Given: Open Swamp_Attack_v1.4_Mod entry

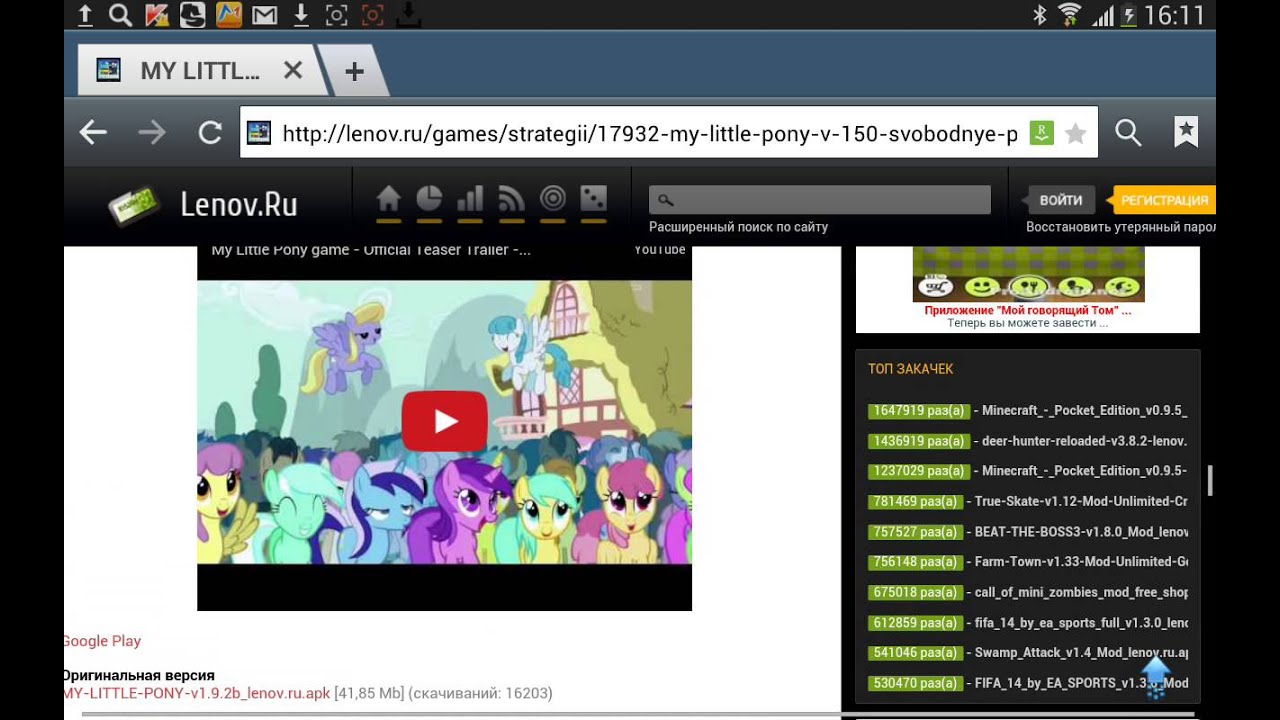Looking at the screenshot, I should (x=1028, y=653).
